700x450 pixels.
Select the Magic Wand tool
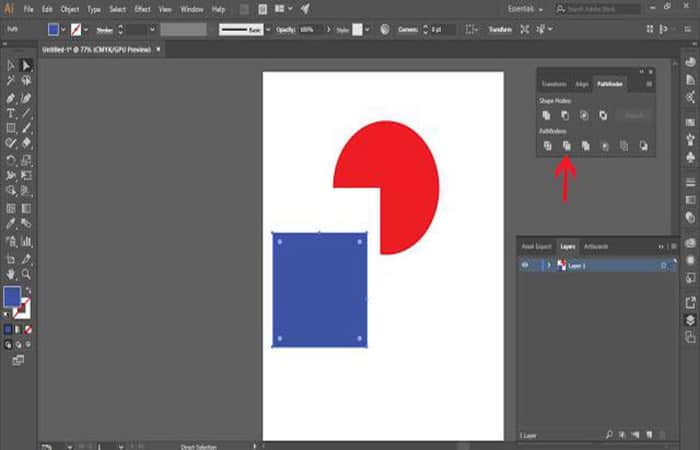[x=11, y=81]
